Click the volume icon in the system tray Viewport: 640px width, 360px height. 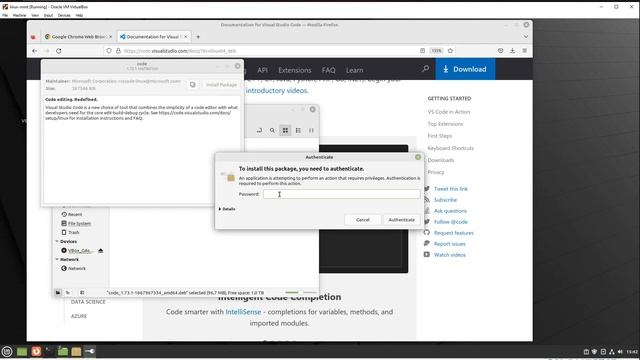pyautogui.click(x=620, y=352)
